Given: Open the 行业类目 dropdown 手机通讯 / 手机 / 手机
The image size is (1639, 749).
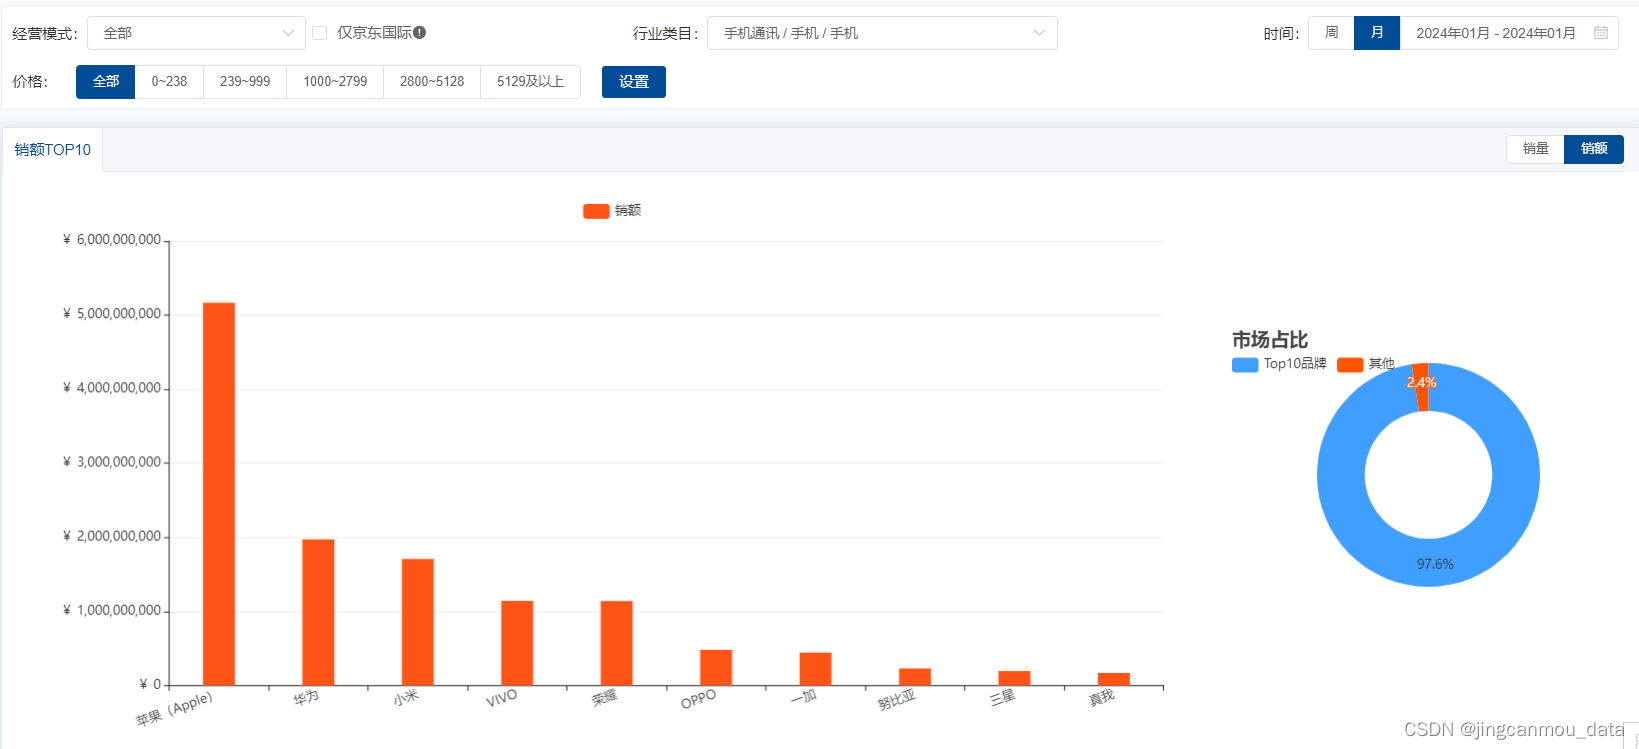Looking at the screenshot, I should pos(882,33).
